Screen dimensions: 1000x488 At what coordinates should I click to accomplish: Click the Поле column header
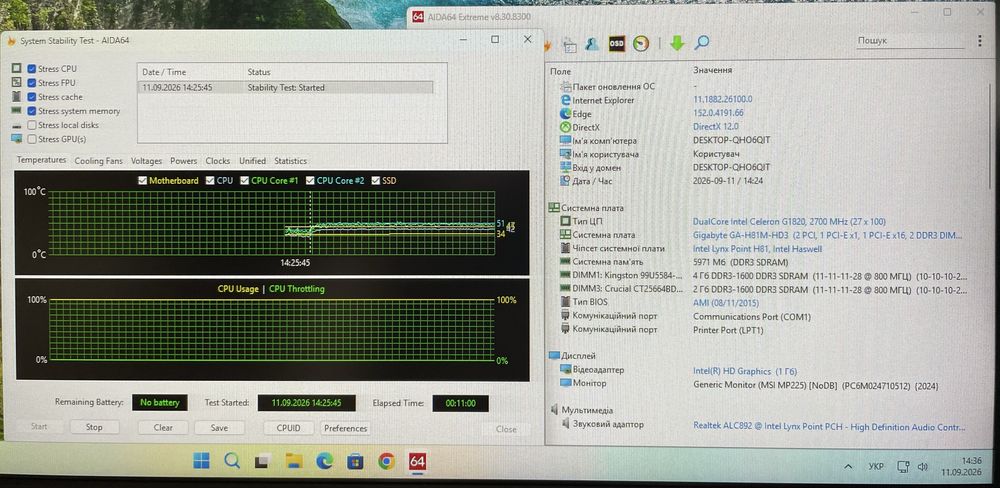561,71
